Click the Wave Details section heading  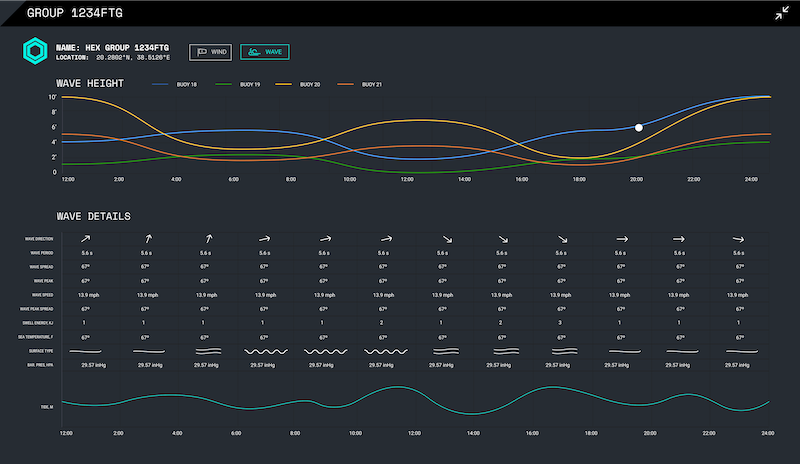[93, 216]
